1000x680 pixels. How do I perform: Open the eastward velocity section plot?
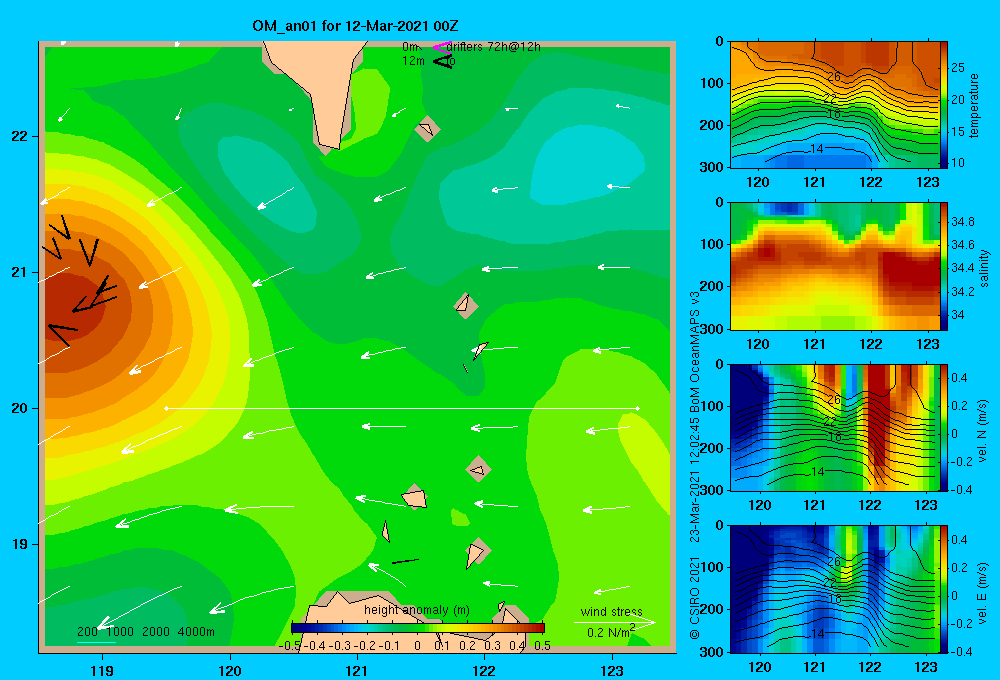pos(834,589)
